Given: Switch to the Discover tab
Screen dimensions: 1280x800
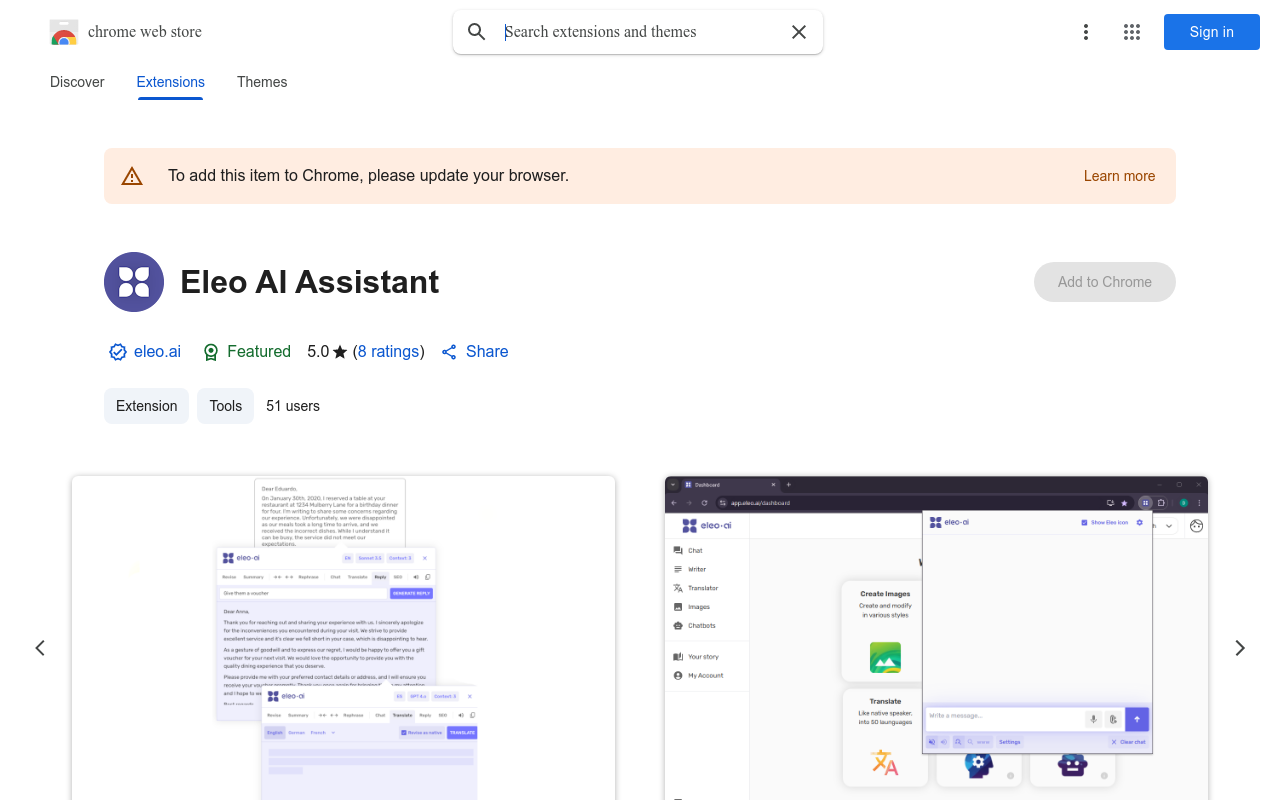Looking at the screenshot, I should 77,82.
